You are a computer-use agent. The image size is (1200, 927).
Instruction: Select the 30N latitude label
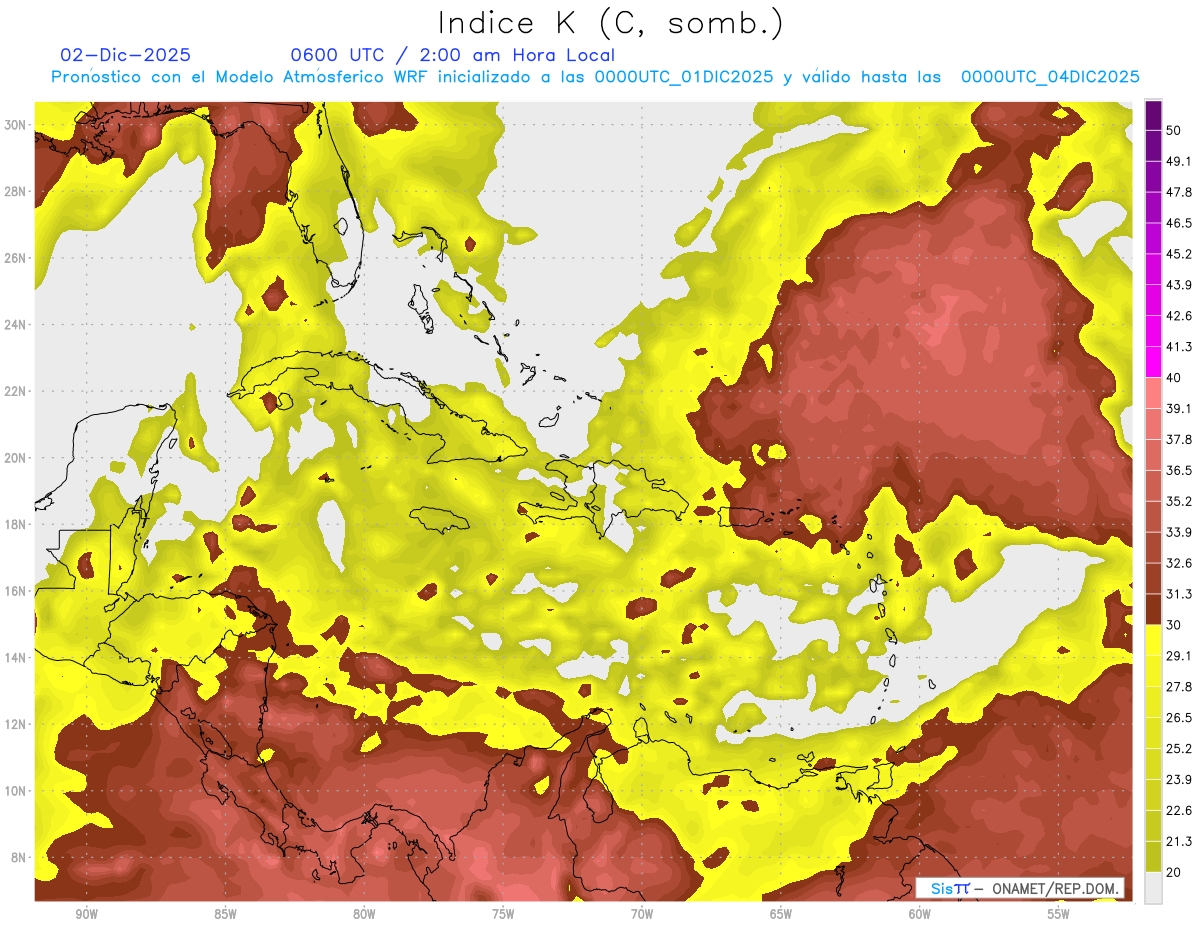coord(16,125)
